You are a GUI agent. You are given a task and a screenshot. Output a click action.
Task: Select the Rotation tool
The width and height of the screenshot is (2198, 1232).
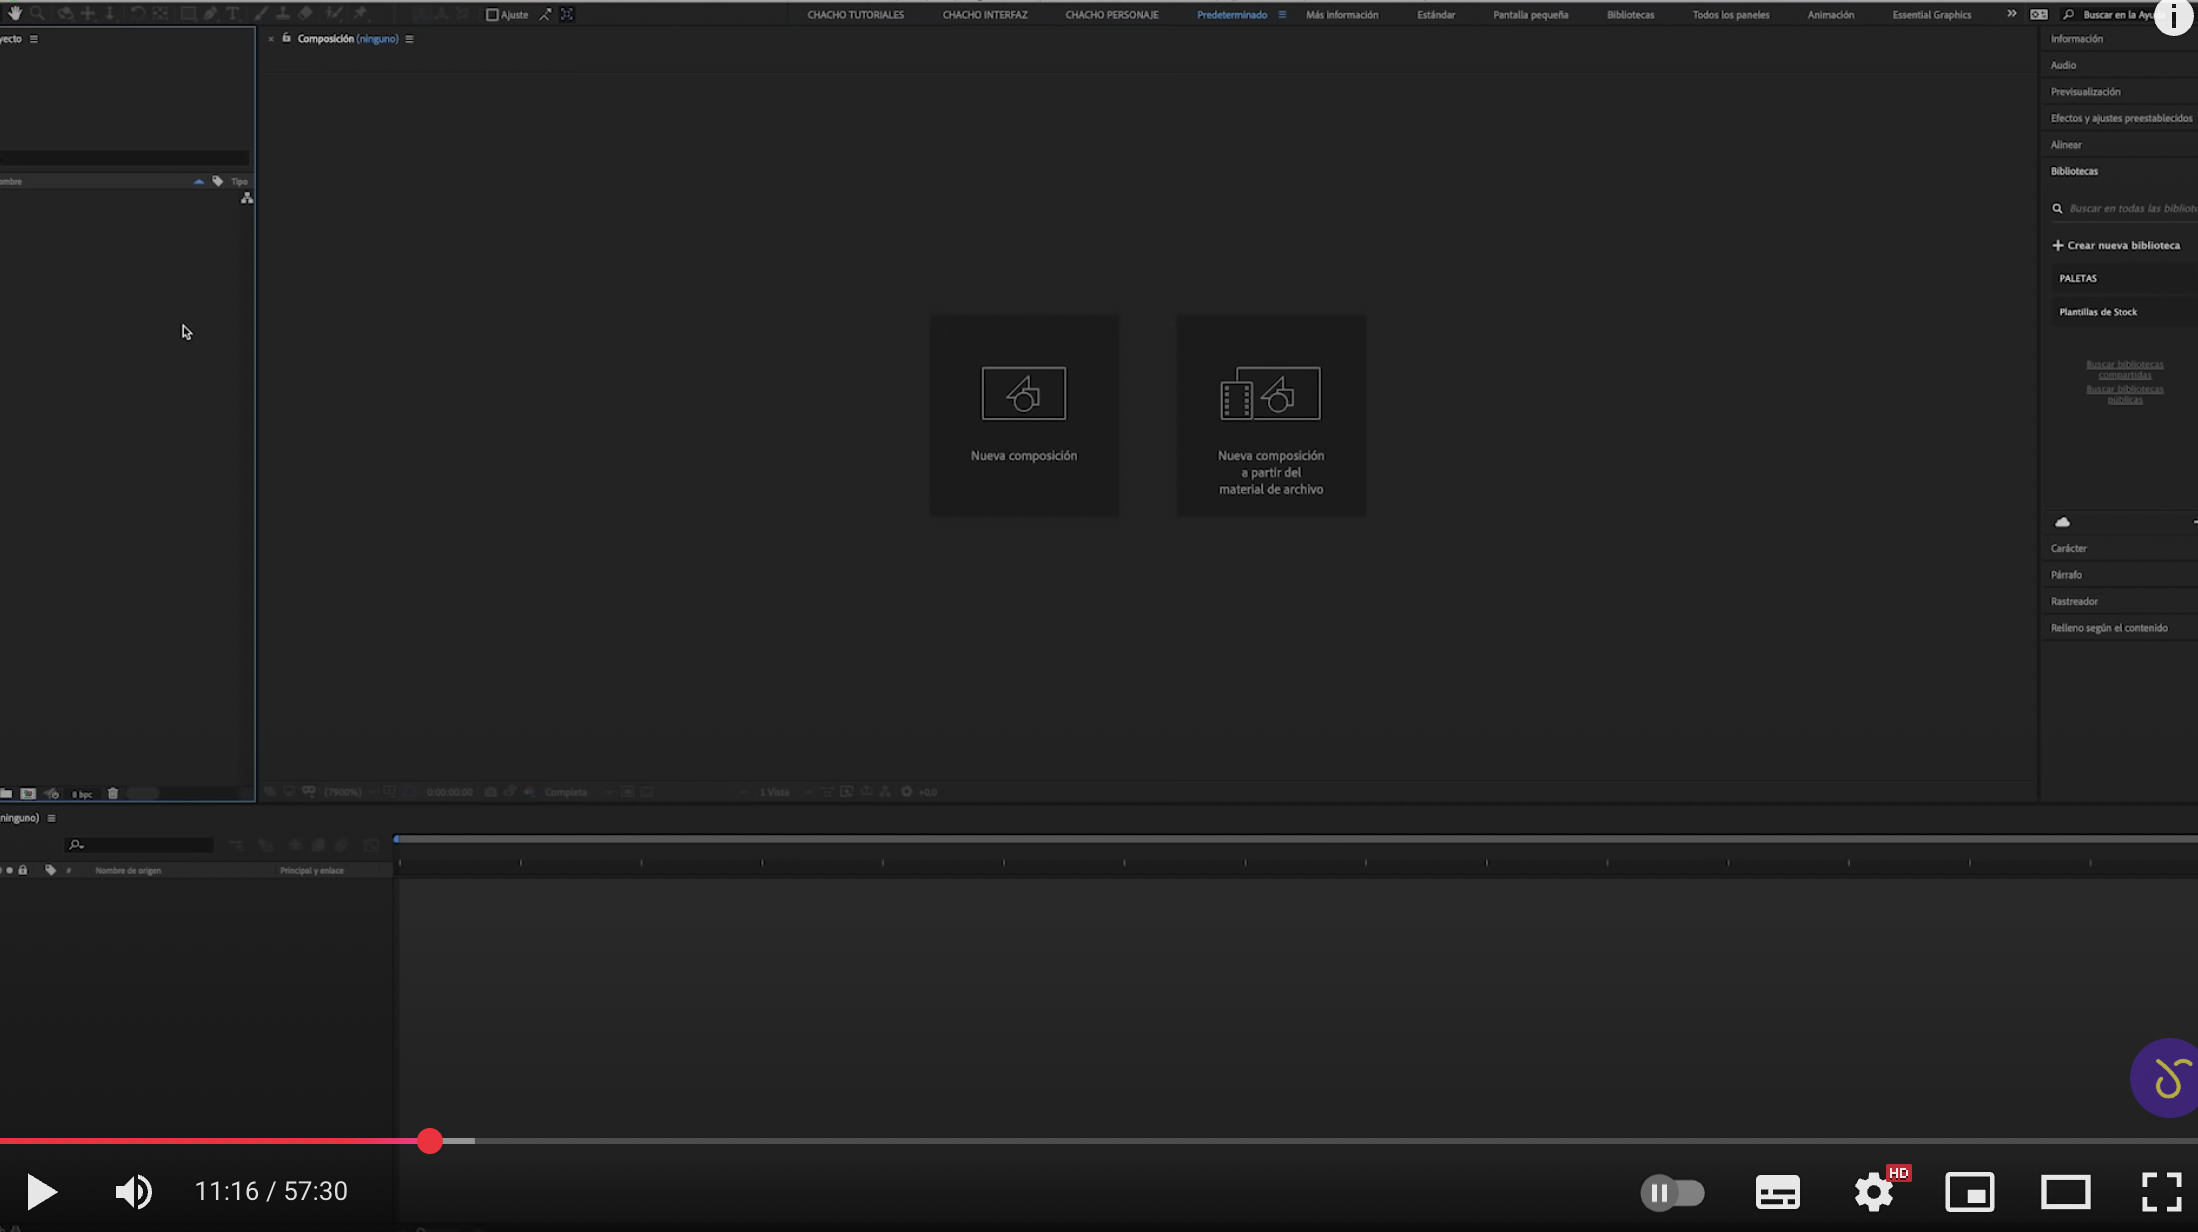(137, 13)
